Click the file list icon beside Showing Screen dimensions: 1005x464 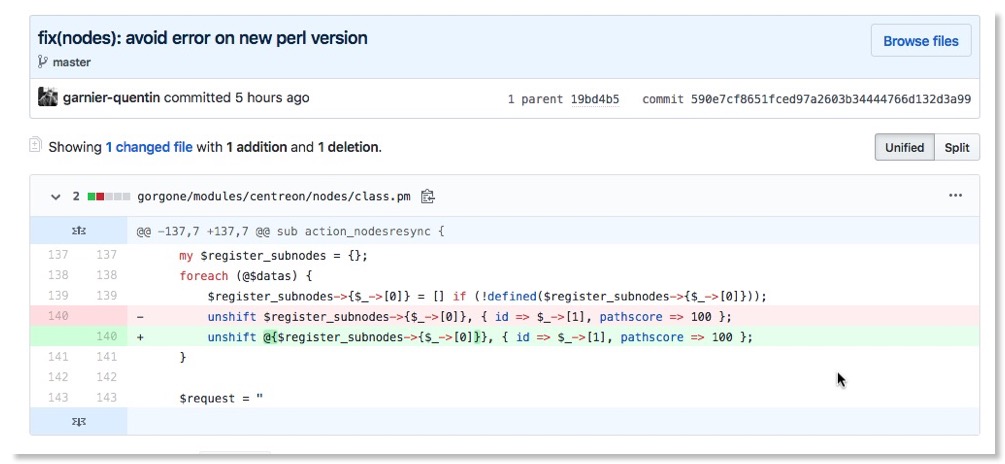[36, 146]
